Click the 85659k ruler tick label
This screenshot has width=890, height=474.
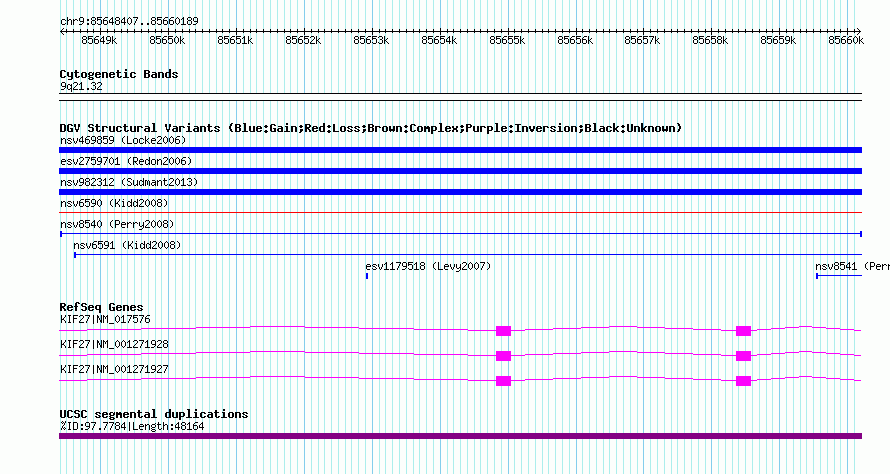point(778,40)
